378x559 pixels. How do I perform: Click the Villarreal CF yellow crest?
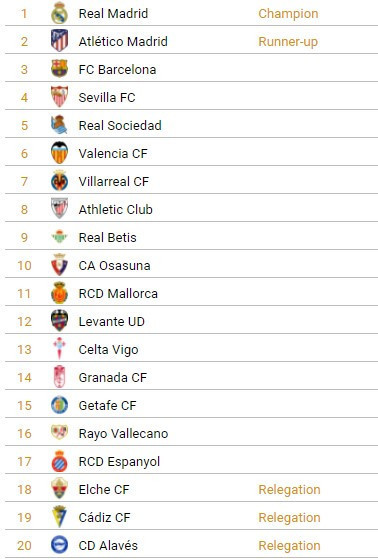tap(59, 181)
